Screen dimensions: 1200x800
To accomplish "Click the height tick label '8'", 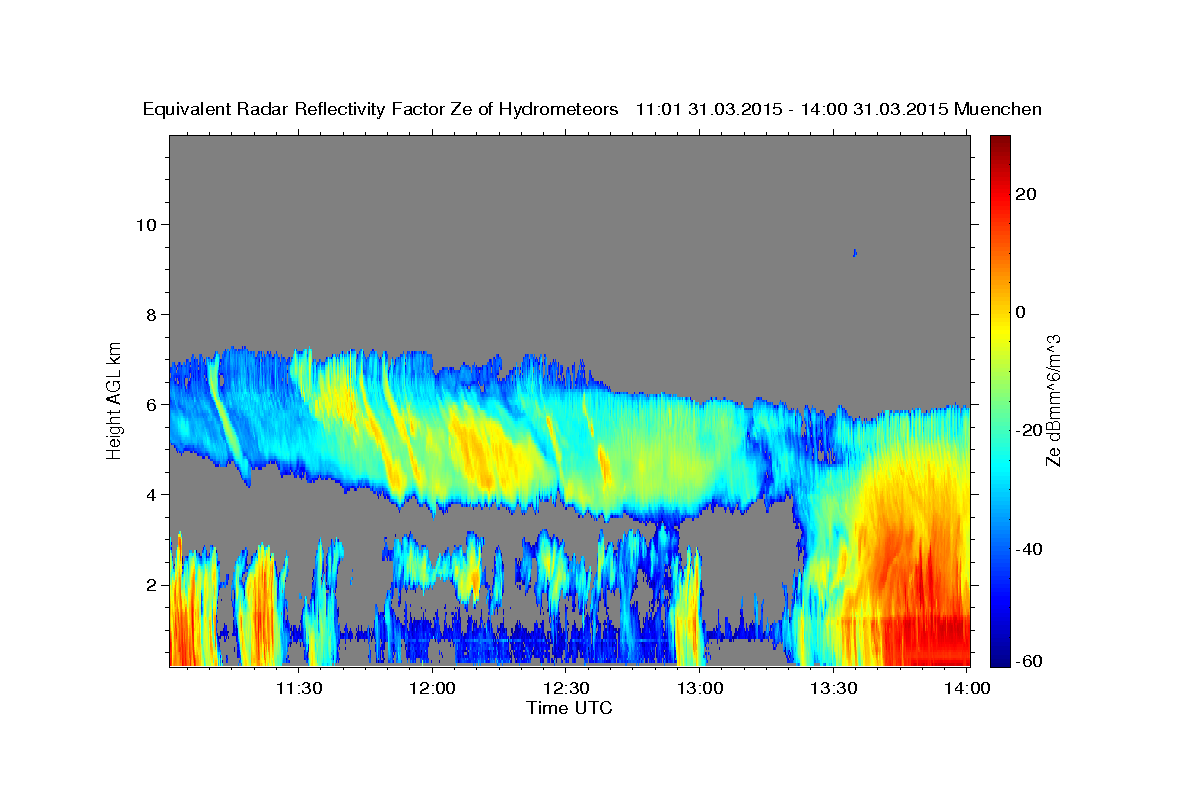I will tap(152, 314).
